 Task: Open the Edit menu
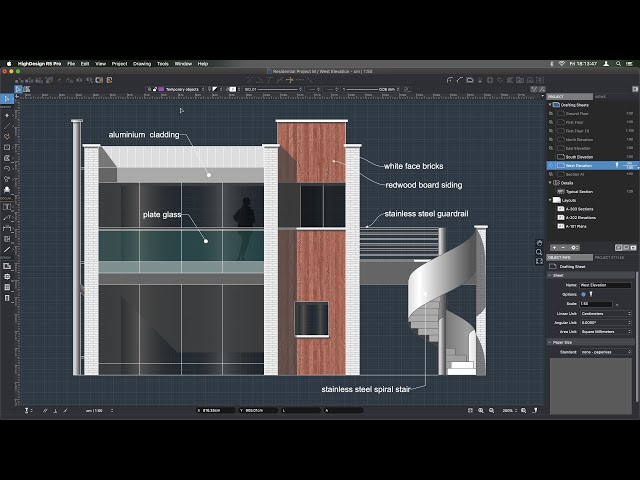[85, 64]
